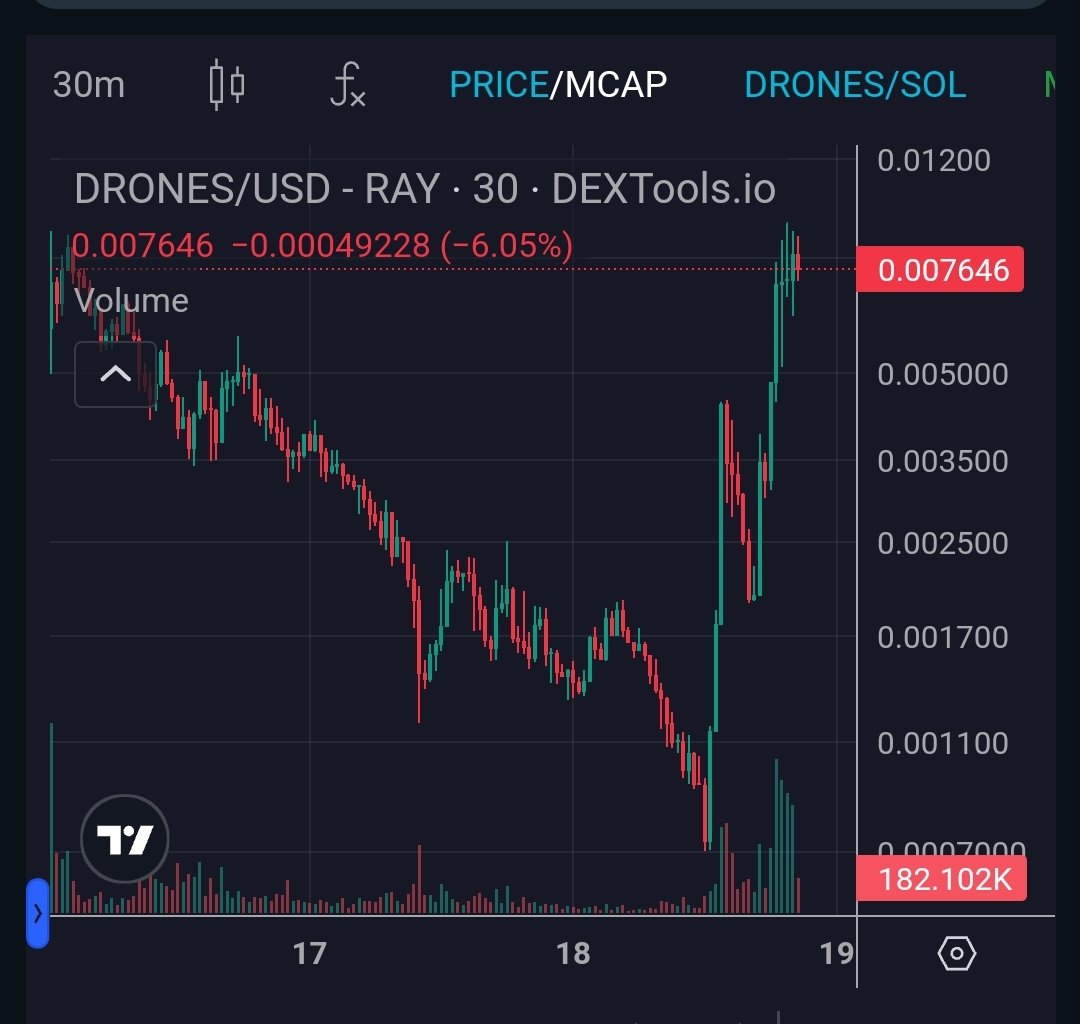
Task: Click date 19 on time axis
Action: 836,954
